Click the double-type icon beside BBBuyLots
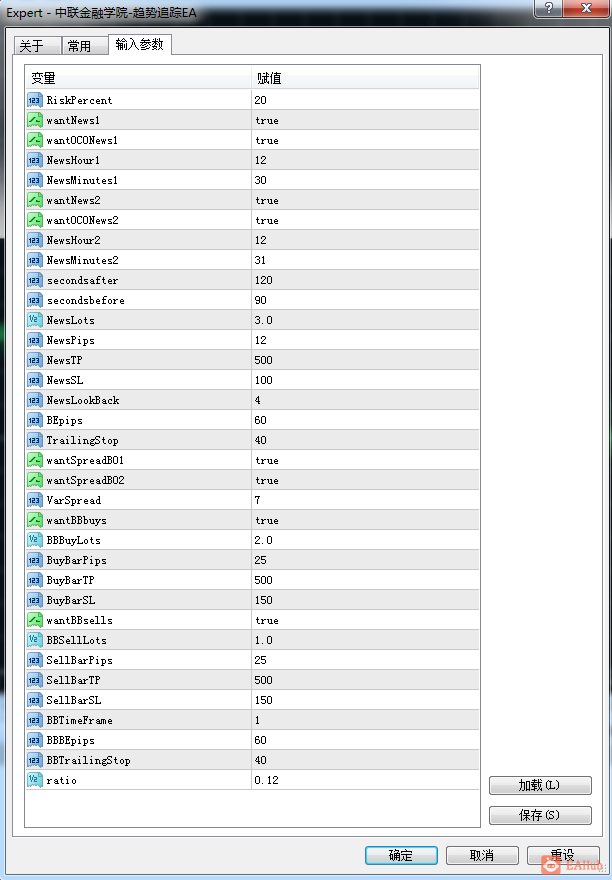The height and width of the screenshot is (880, 612). 35,540
